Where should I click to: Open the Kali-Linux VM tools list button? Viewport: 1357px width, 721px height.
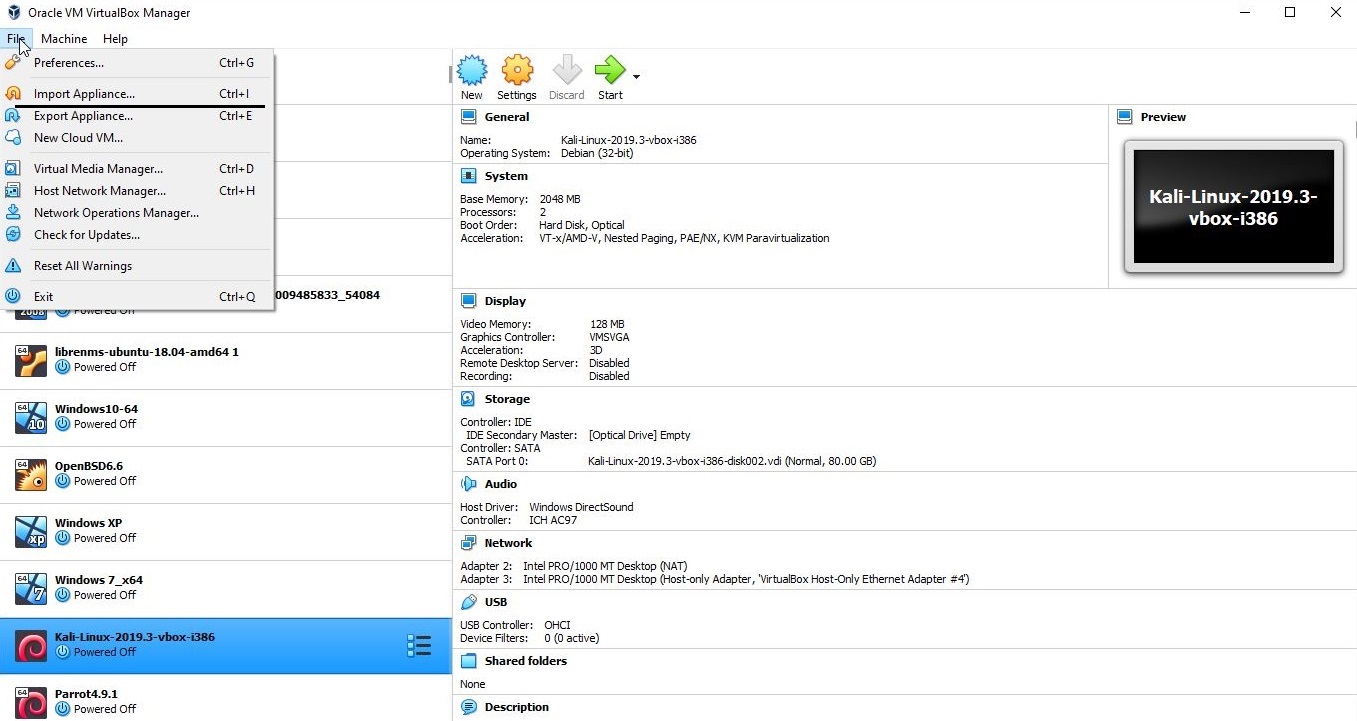(419, 646)
